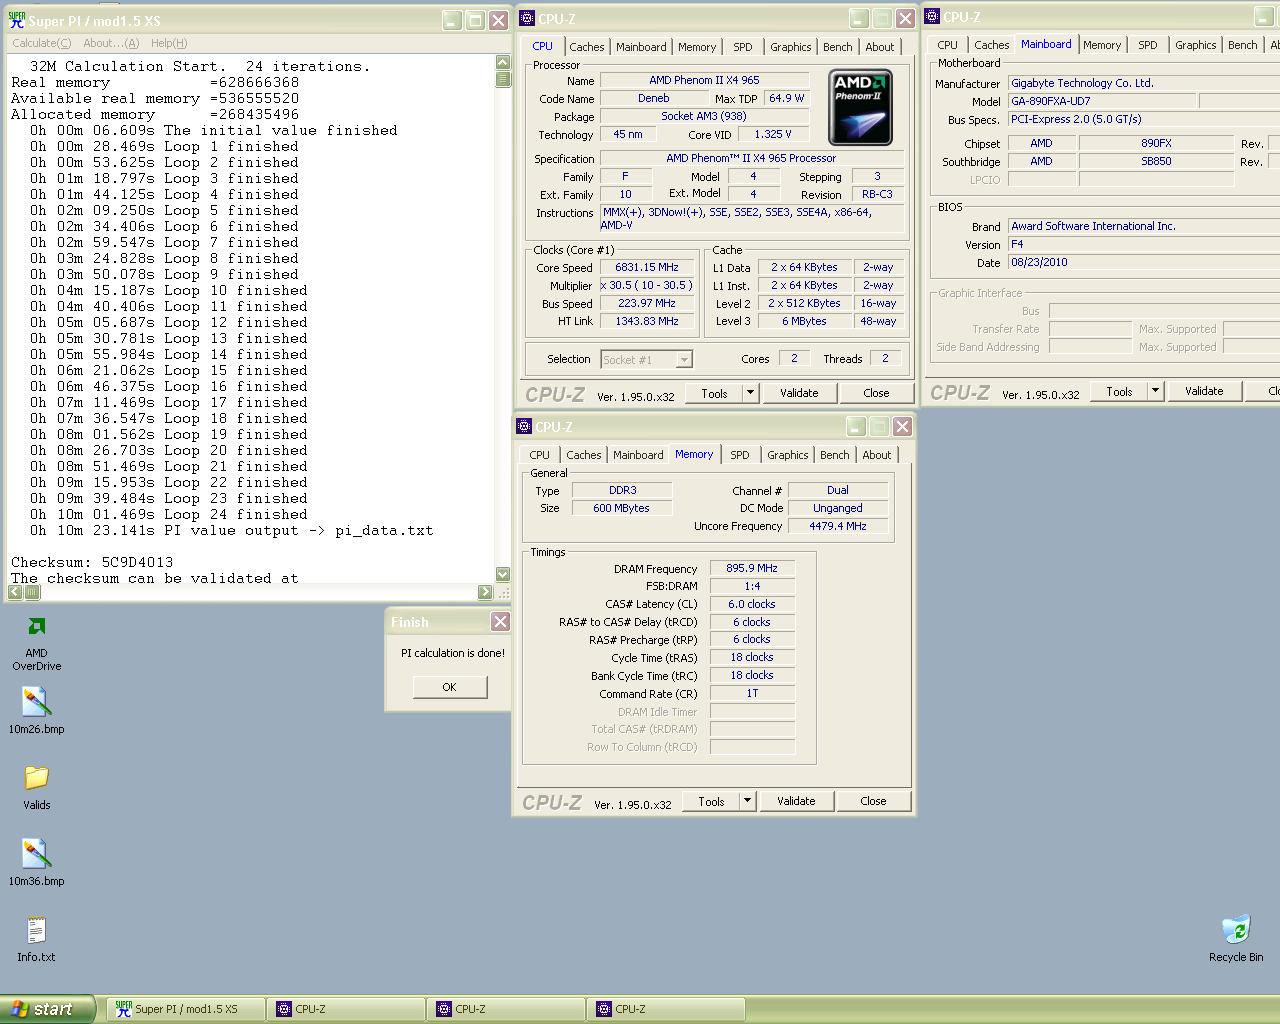The image size is (1280, 1024).
Task: Open Info.txt desktop file icon
Action: (x=36, y=939)
